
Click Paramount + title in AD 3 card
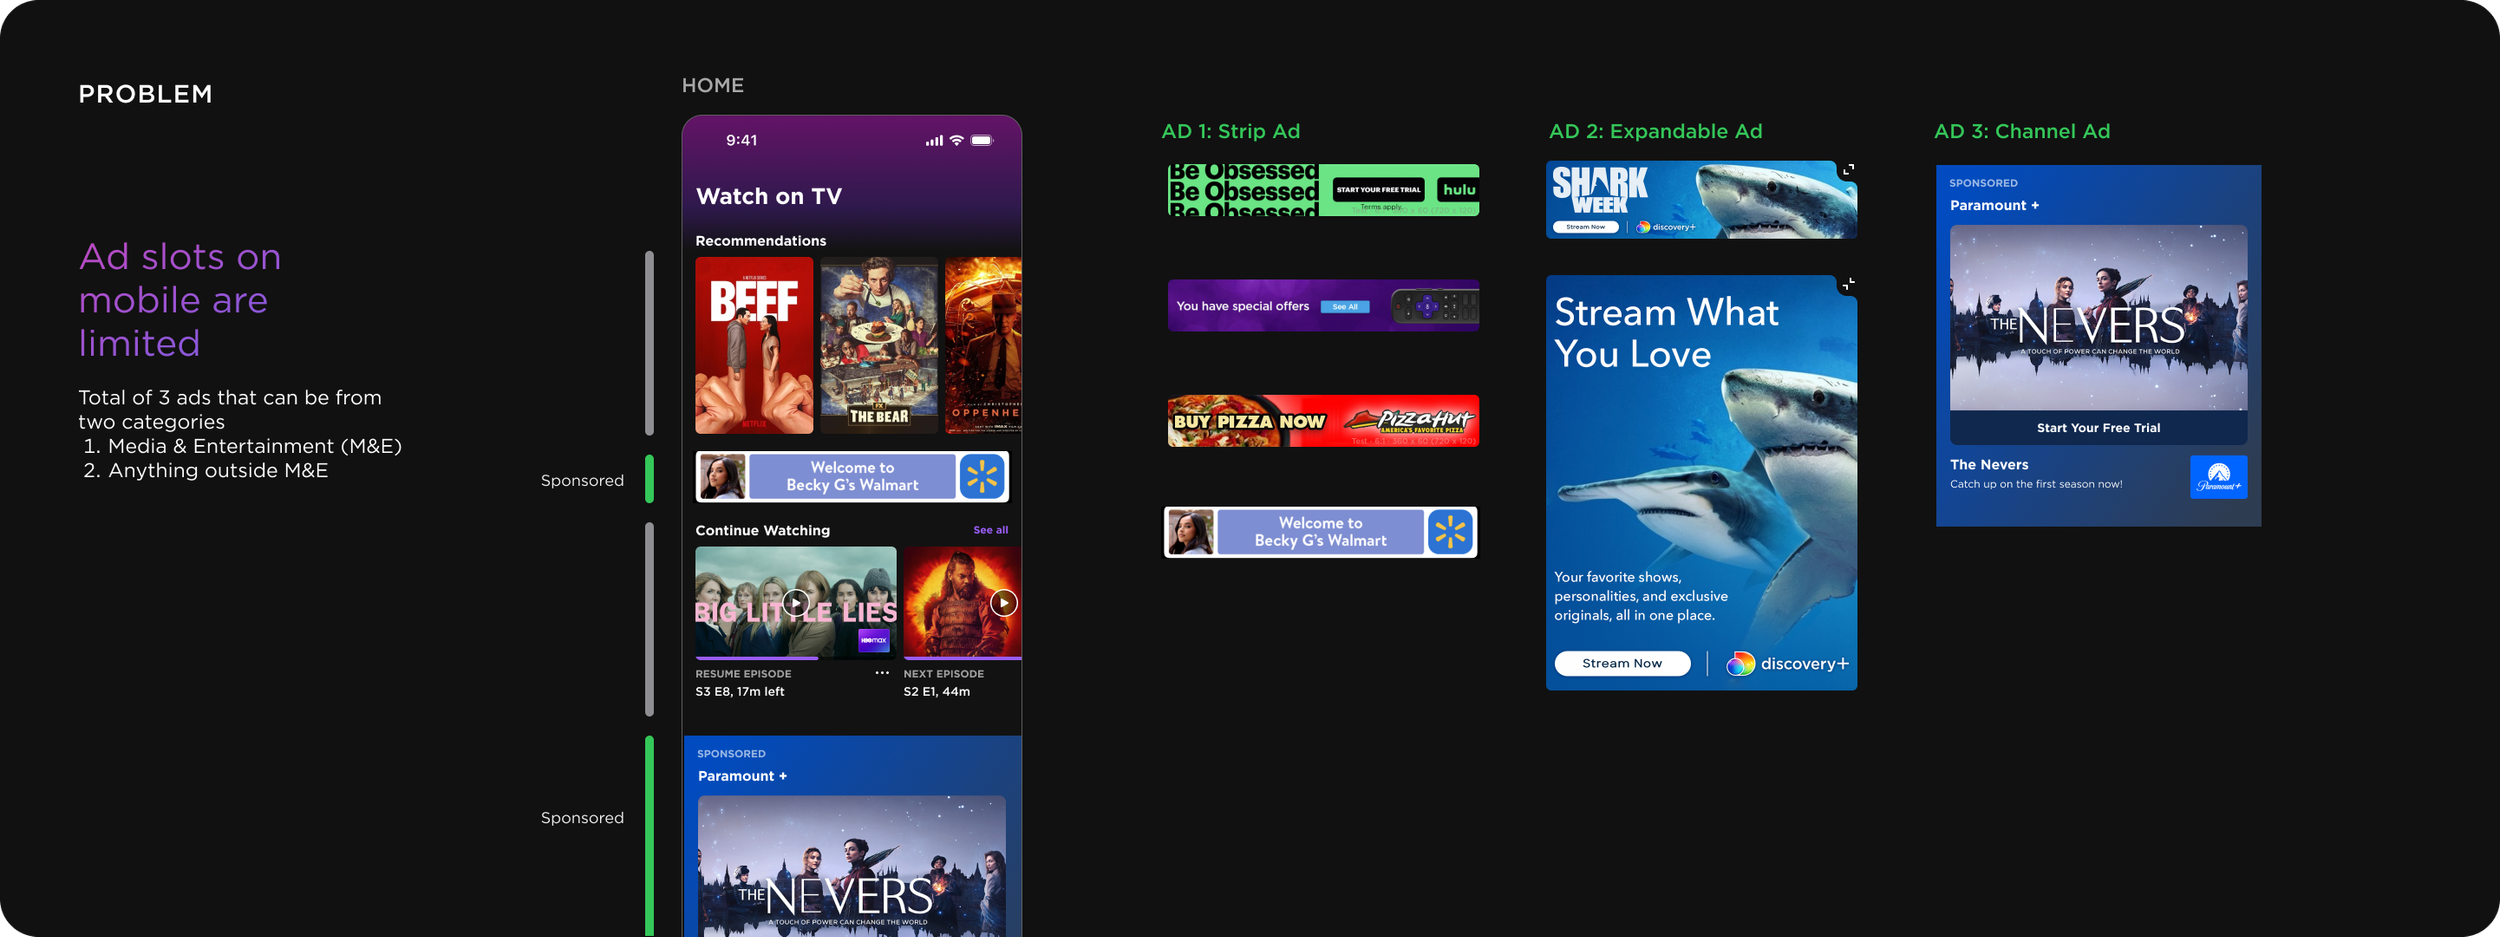[1994, 205]
